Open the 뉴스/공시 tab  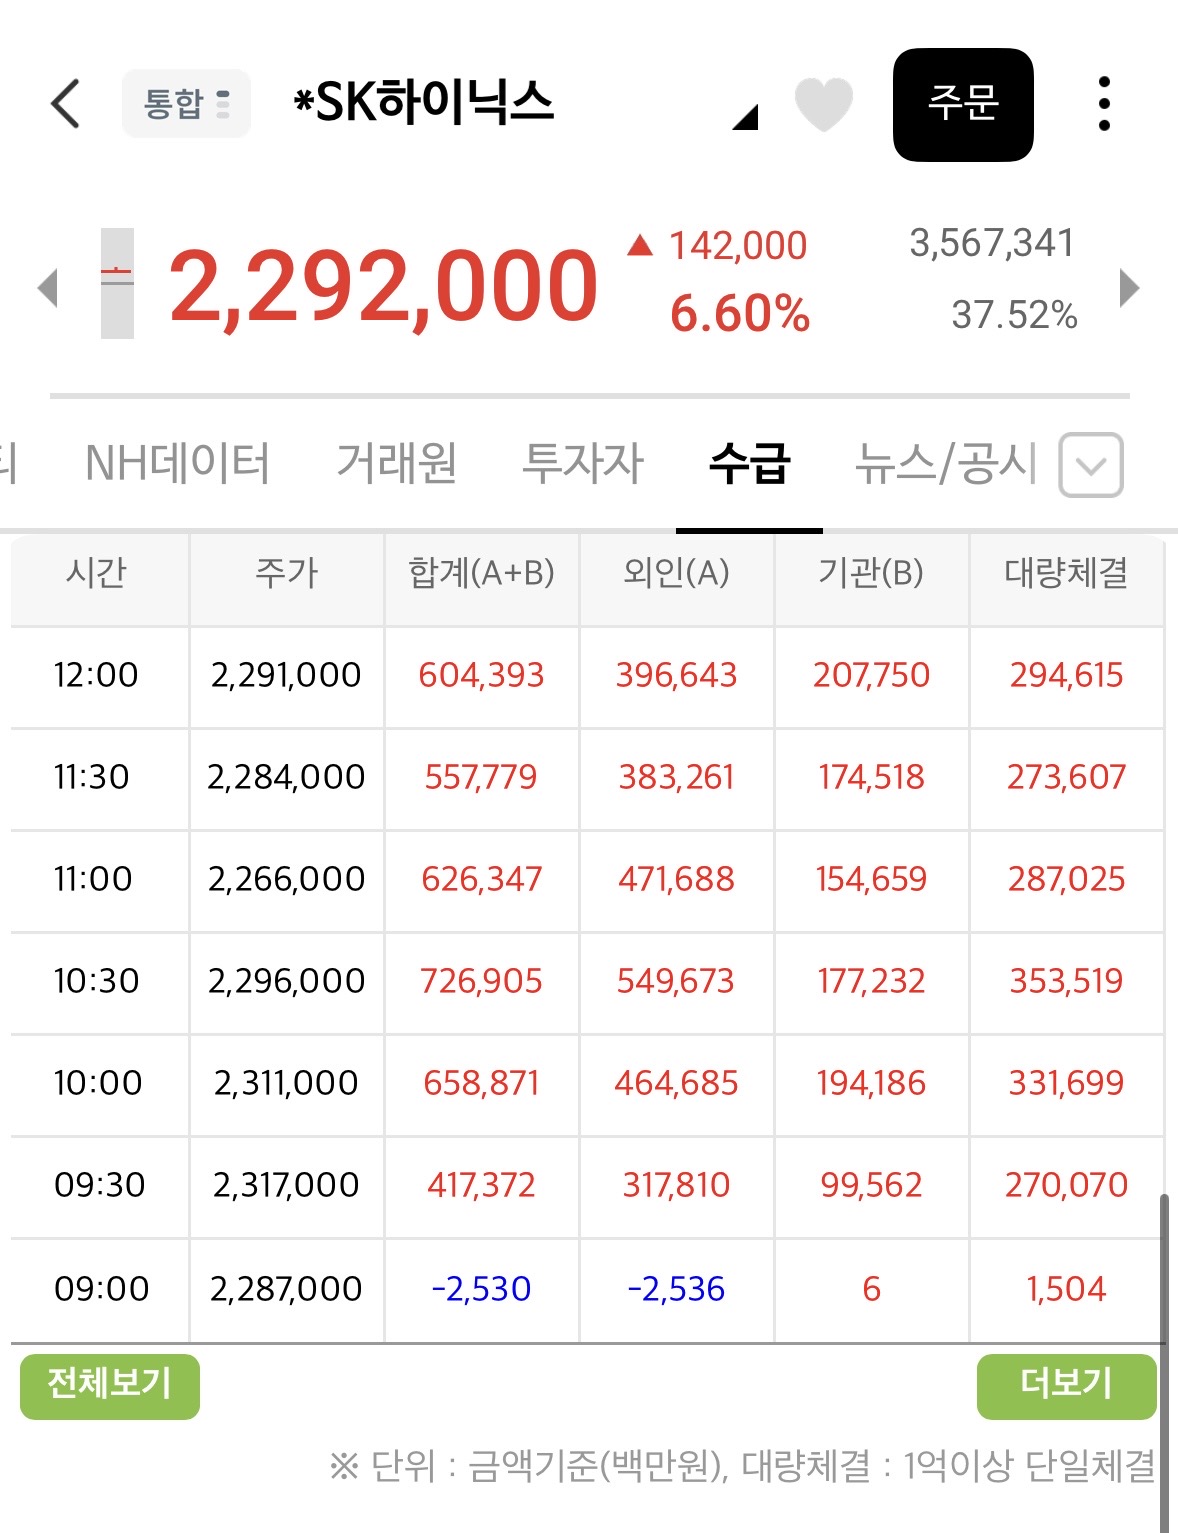(946, 464)
